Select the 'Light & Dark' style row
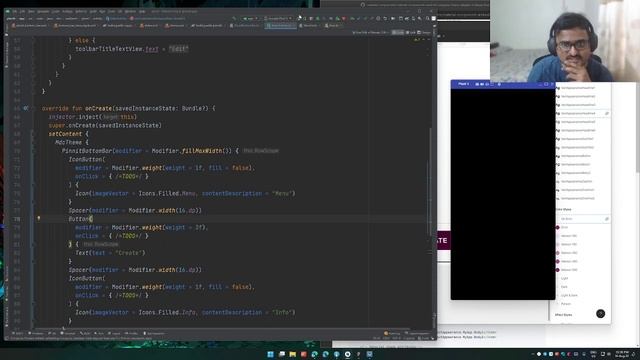The width and height of the screenshot is (640, 360). [569, 296]
